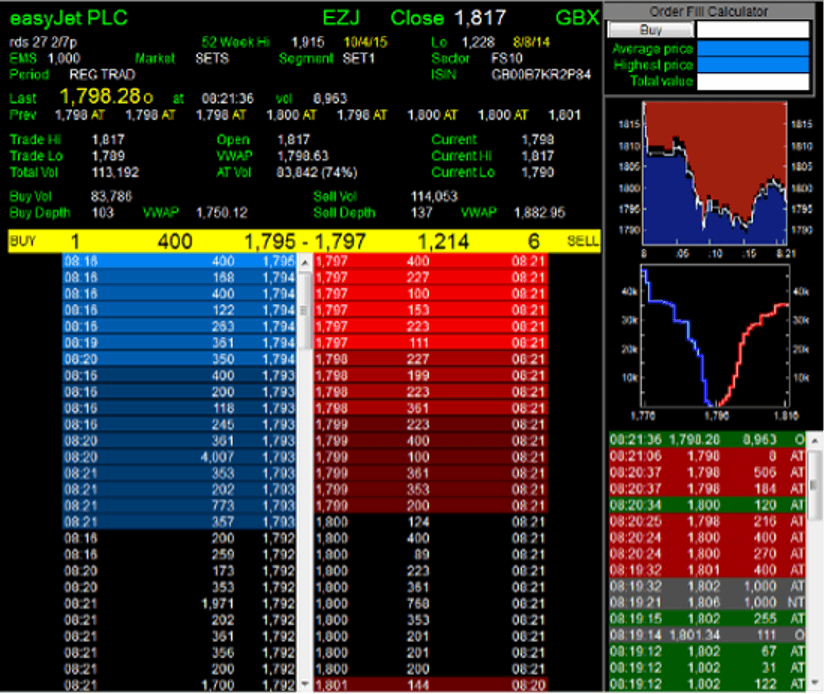Select the blue Average price field
Viewport: 824px width, 694px height.
click(x=752, y=48)
